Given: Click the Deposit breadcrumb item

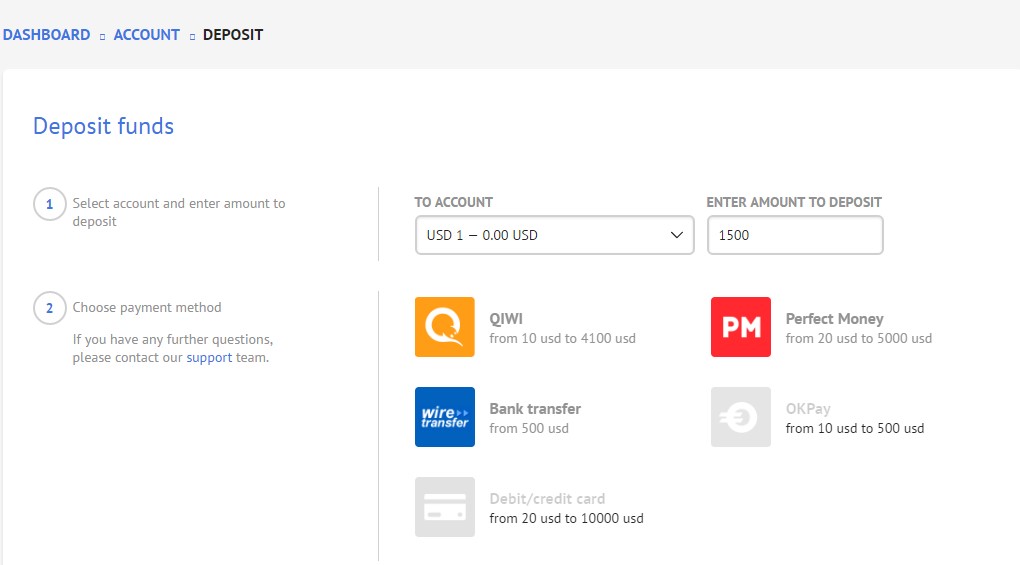Looking at the screenshot, I should (x=233, y=34).
